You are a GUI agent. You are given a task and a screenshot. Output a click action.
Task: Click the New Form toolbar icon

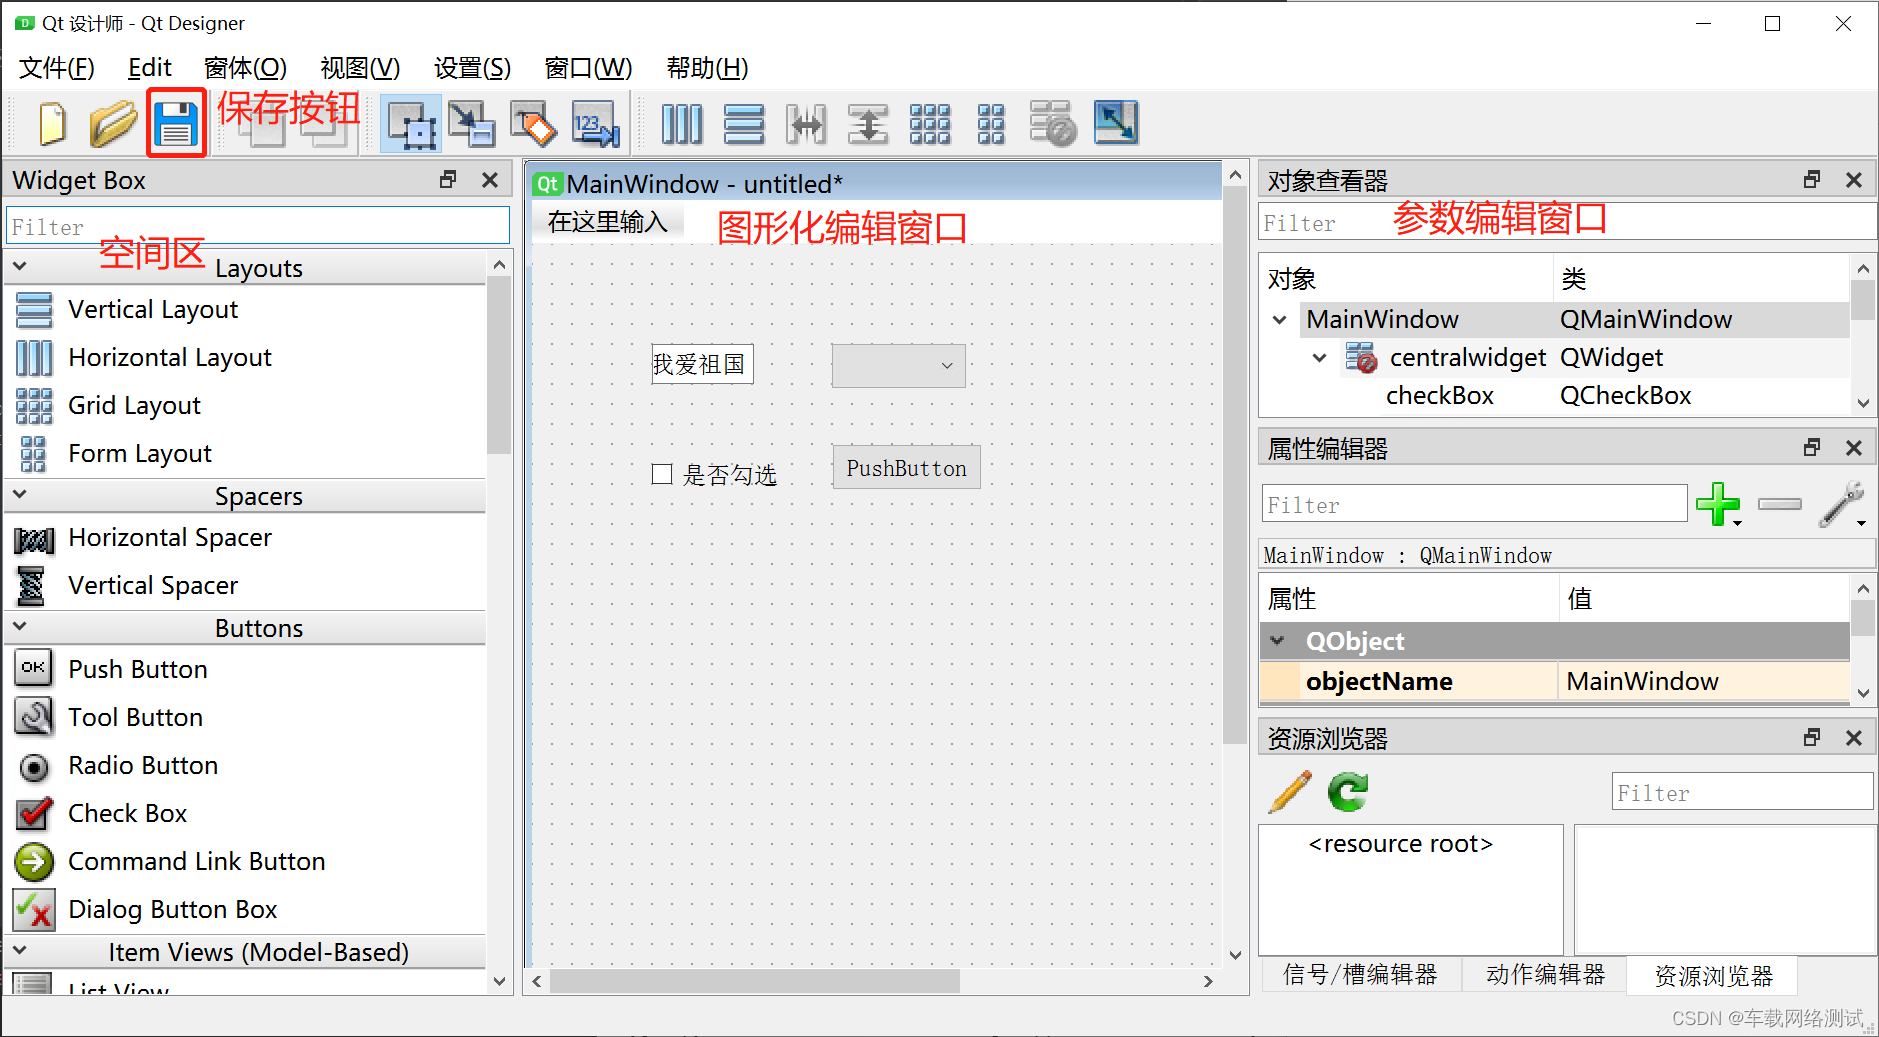pos(52,124)
